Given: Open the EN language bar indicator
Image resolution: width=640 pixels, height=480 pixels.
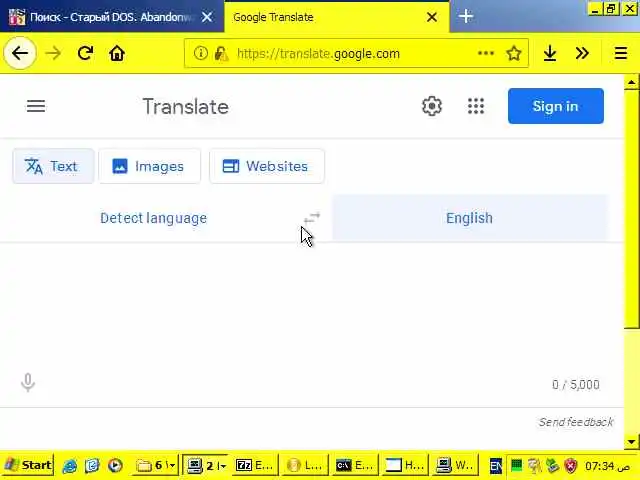Looking at the screenshot, I should coord(496,466).
